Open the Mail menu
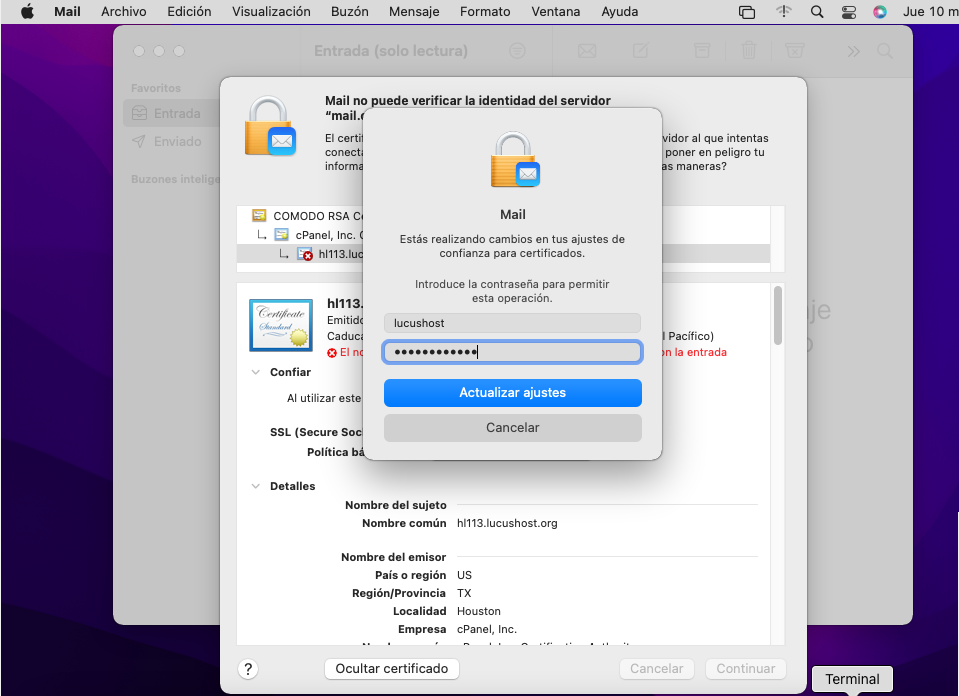Viewport: 959px width, 696px height. click(x=67, y=12)
